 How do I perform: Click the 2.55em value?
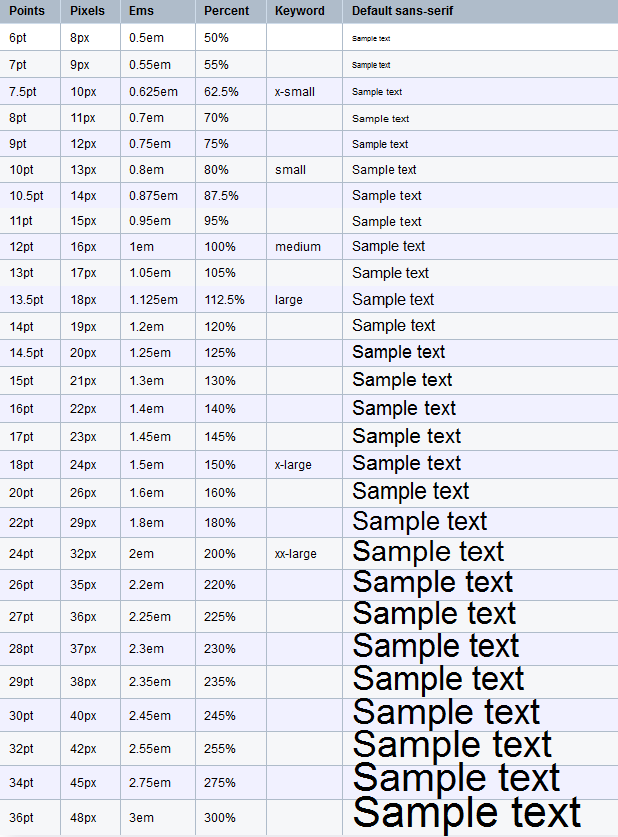click(150, 749)
